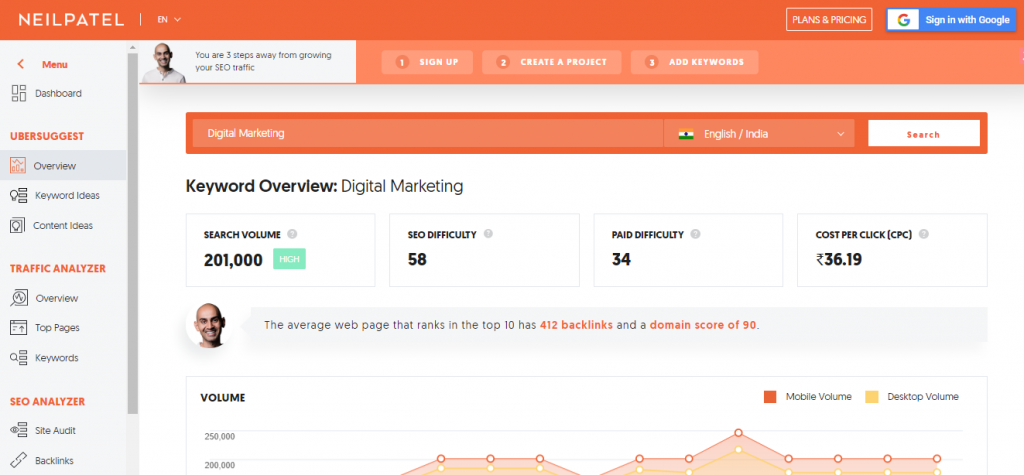Click the step 3 number badge
Viewport: 1024px width, 475px height.
[x=651, y=62]
